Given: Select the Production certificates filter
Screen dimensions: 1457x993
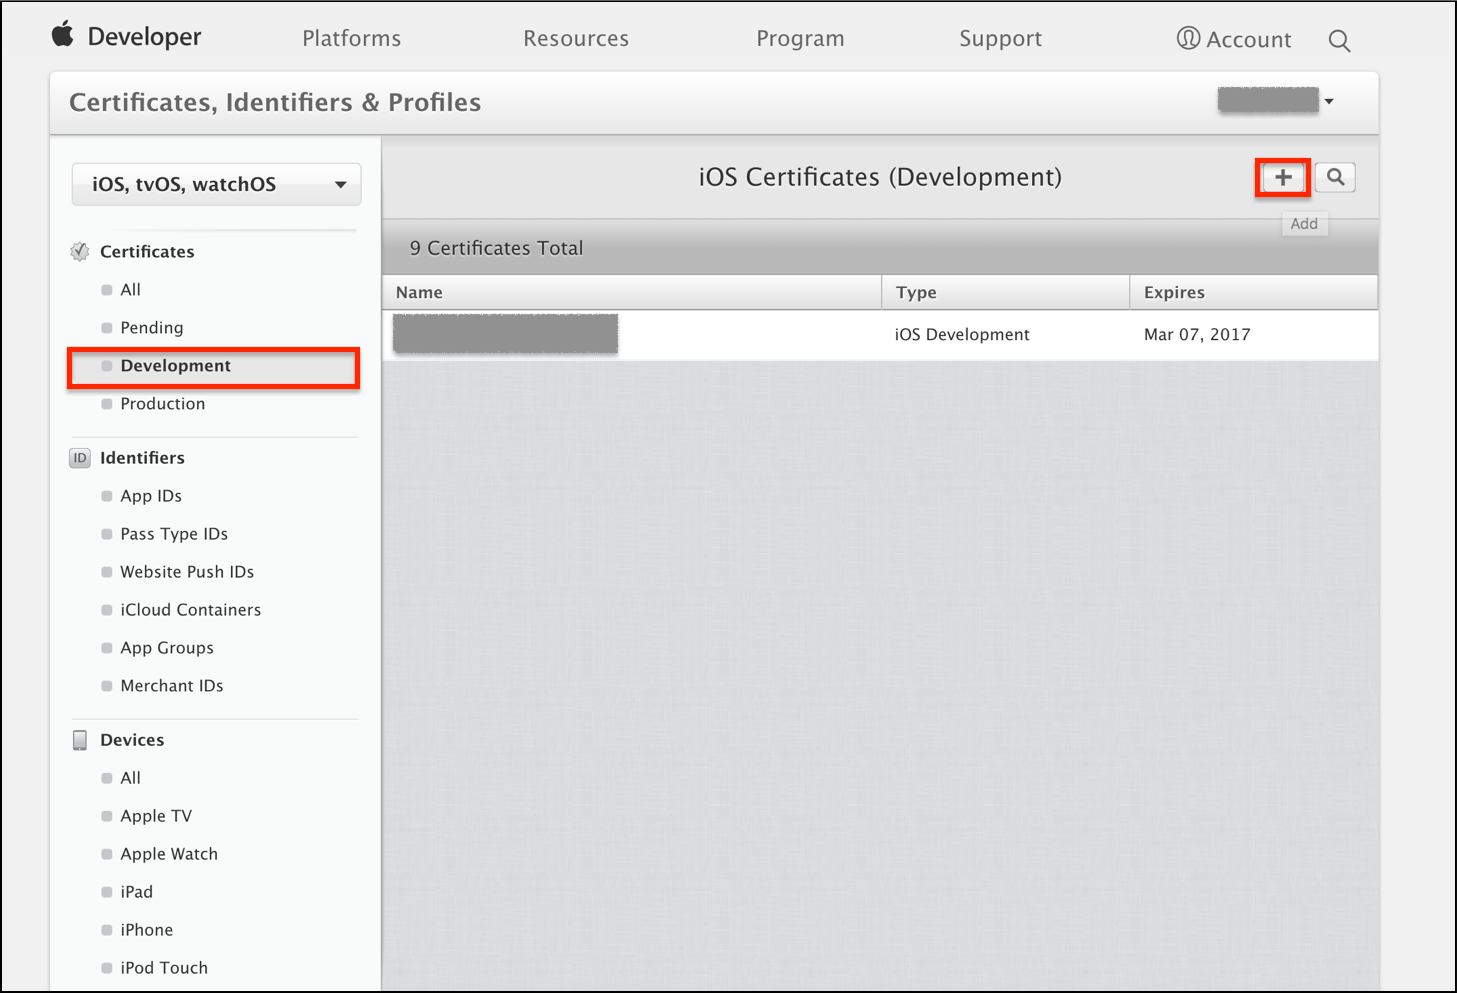Looking at the screenshot, I should pyautogui.click(x=162, y=403).
